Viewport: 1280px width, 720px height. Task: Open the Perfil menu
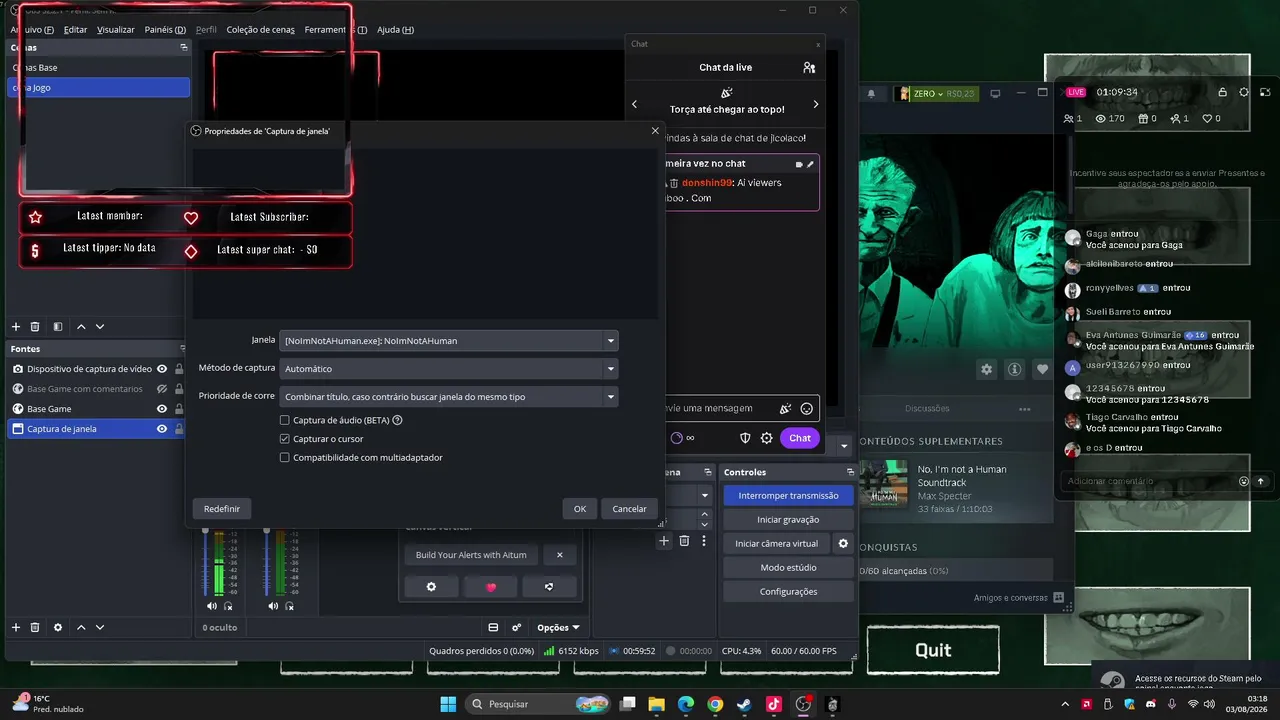click(206, 30)
